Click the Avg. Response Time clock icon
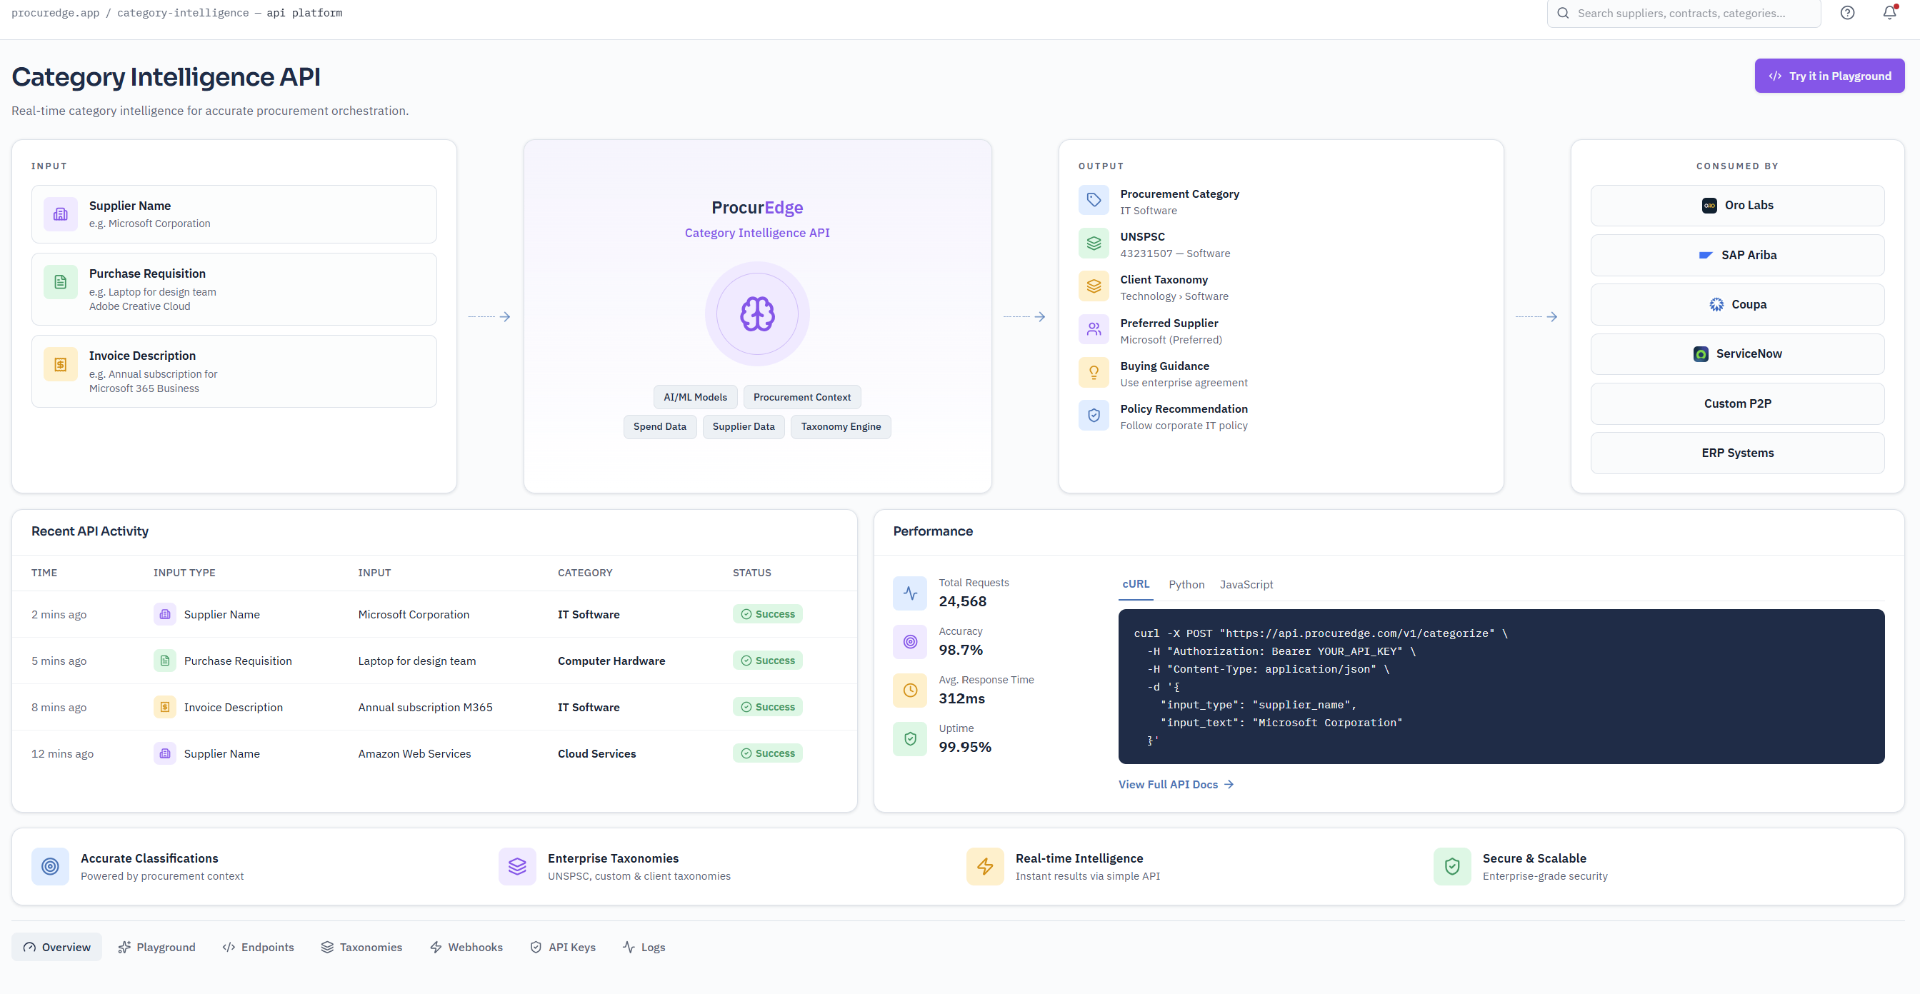This screenshot has width=1920, height=994. click(910, 690)
